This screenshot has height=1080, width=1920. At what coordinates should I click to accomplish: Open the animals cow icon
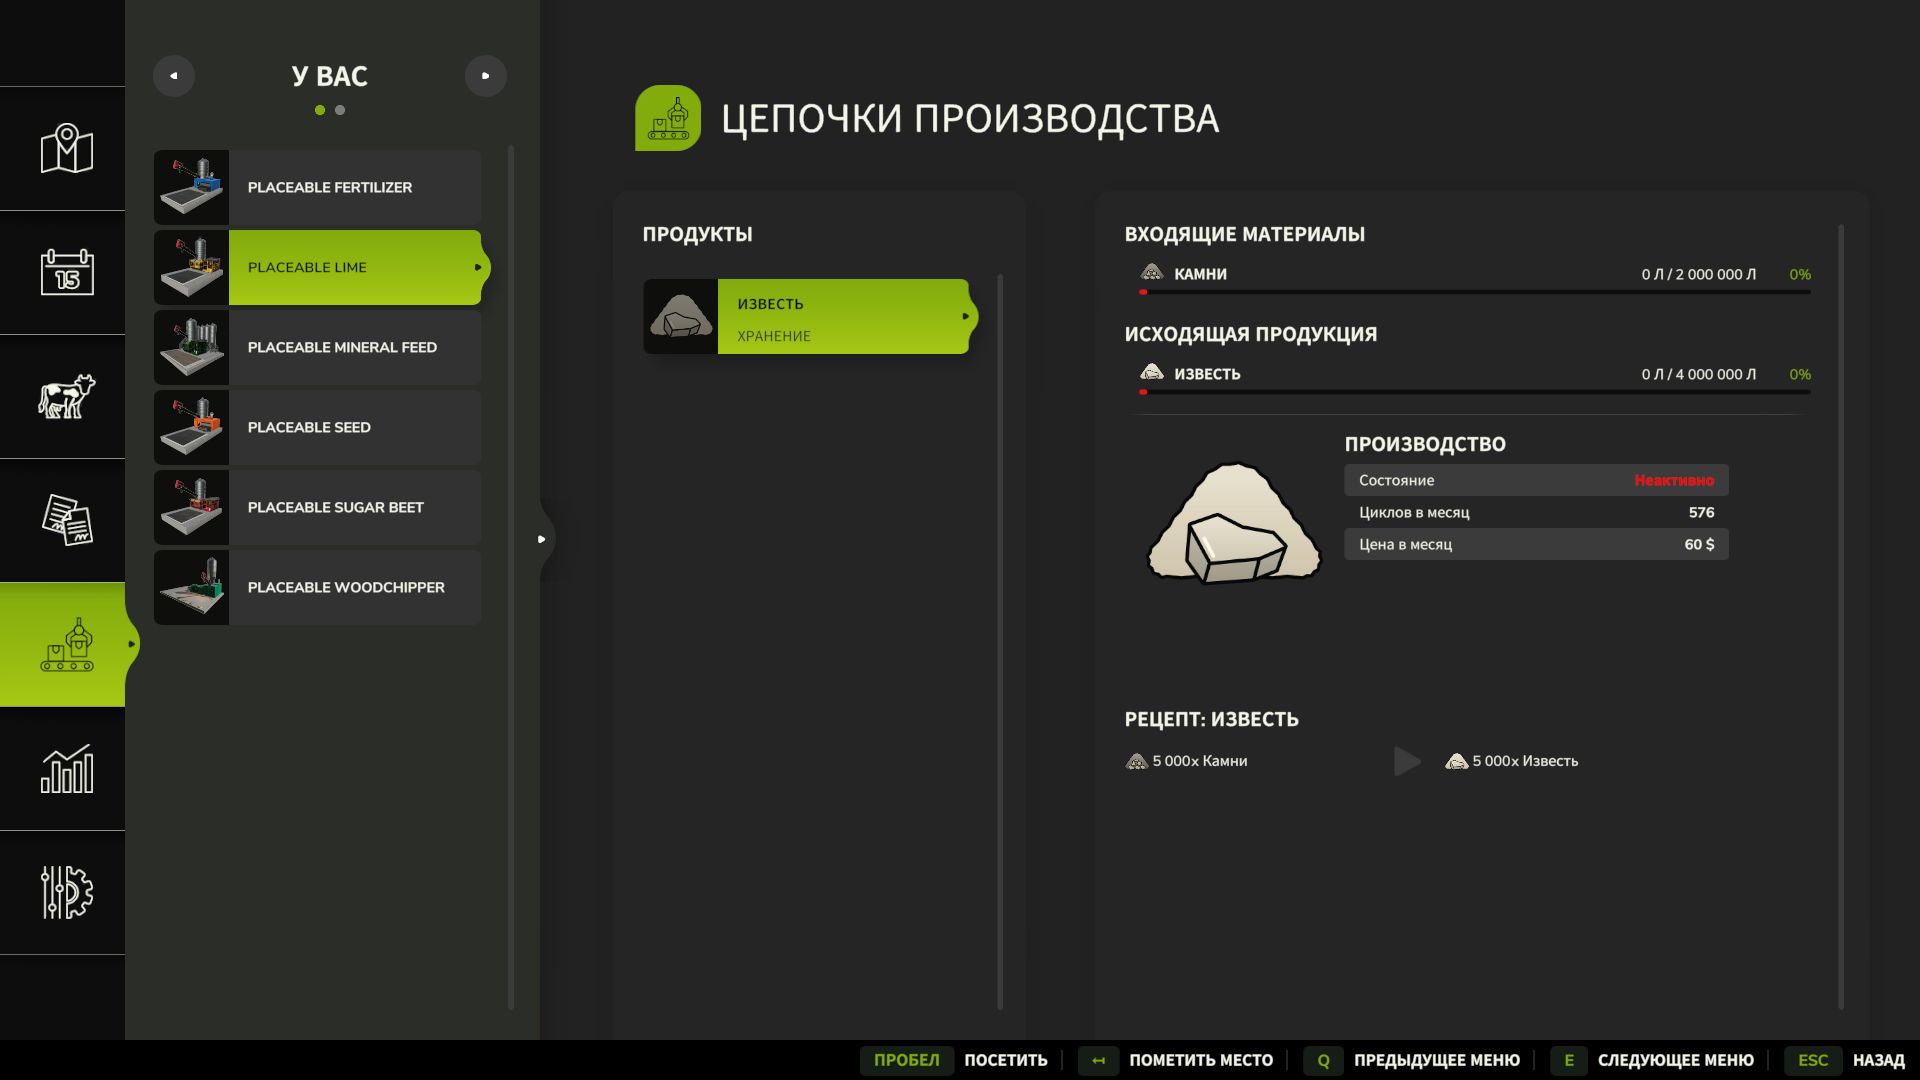coord(66,396)
